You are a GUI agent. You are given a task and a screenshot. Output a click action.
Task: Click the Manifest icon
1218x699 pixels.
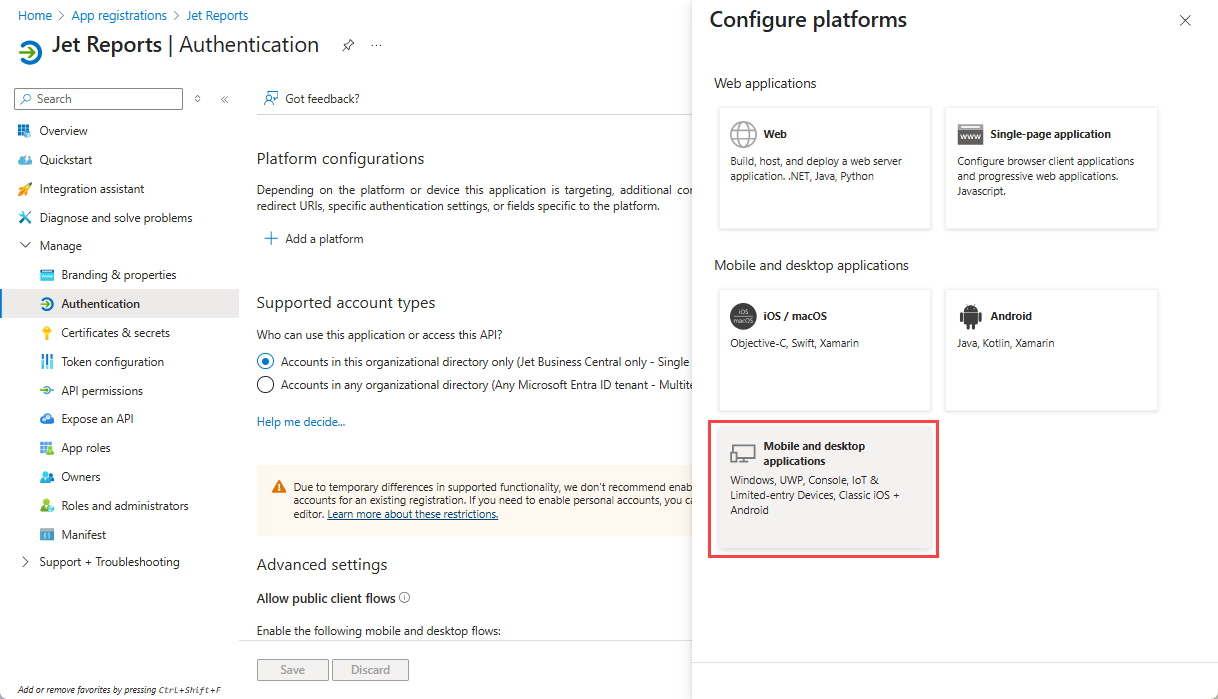(x=47, y=535)
